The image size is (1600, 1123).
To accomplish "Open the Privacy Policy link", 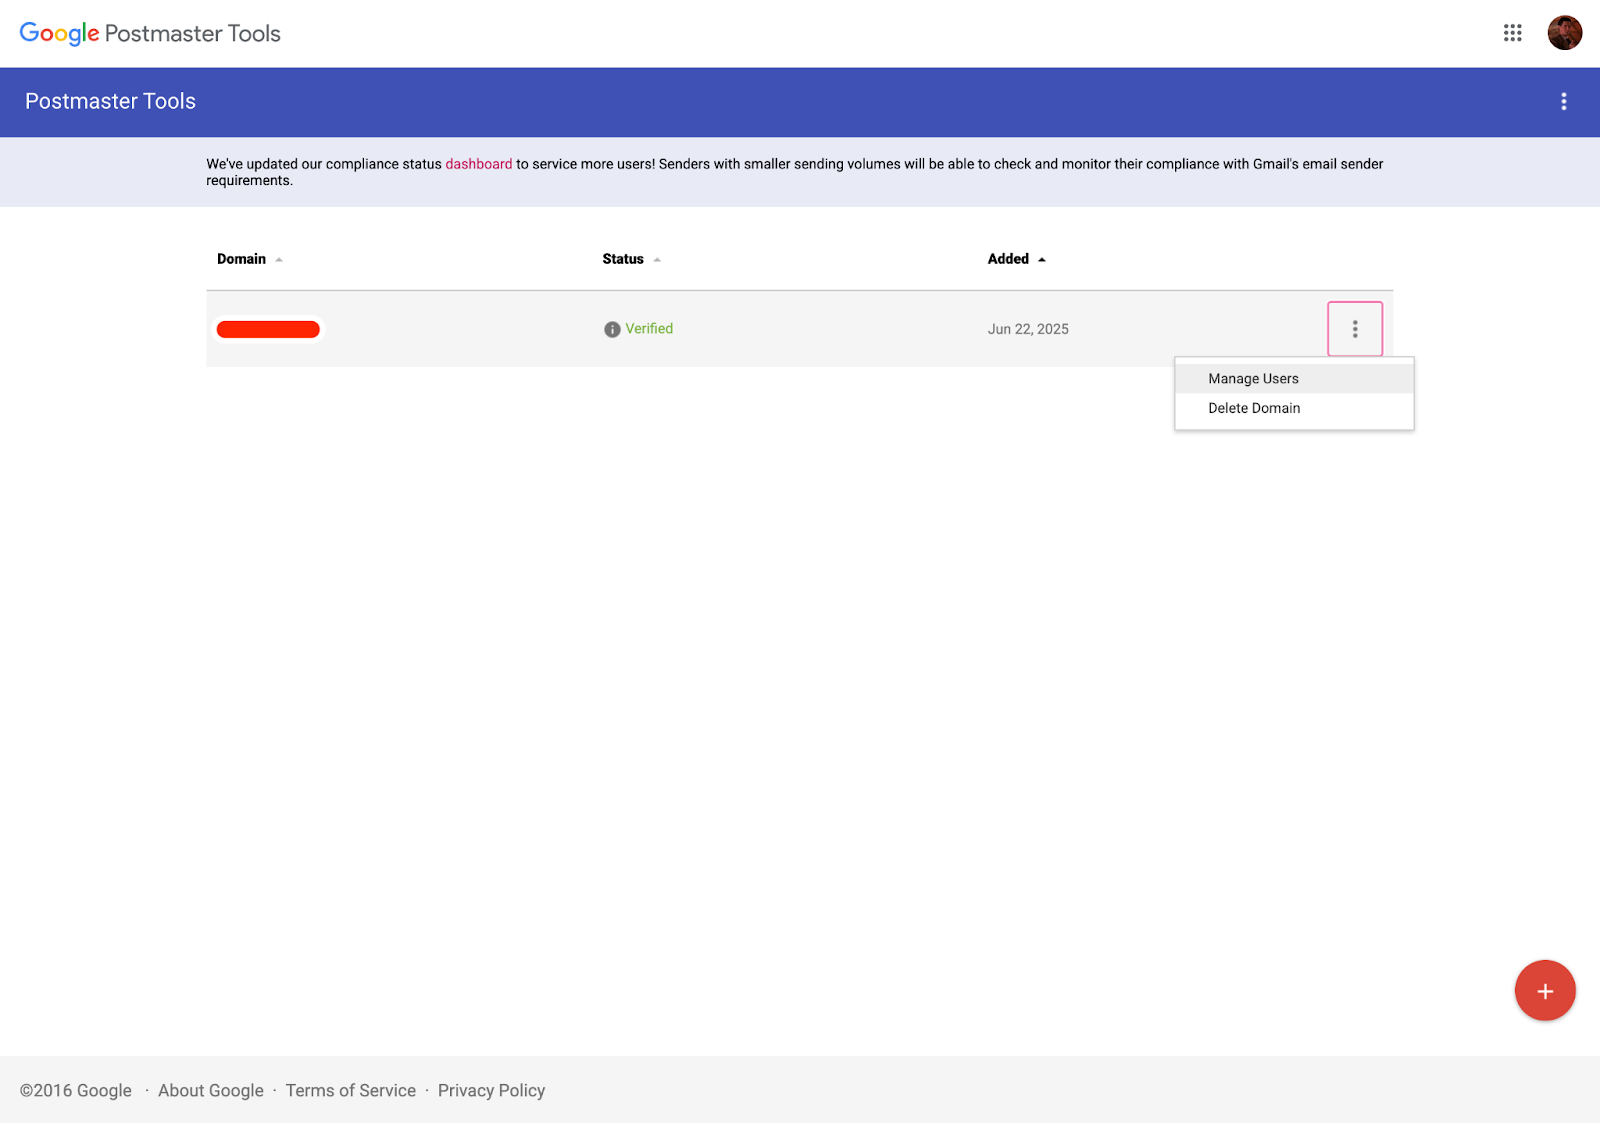I will tap(491, 1090).
